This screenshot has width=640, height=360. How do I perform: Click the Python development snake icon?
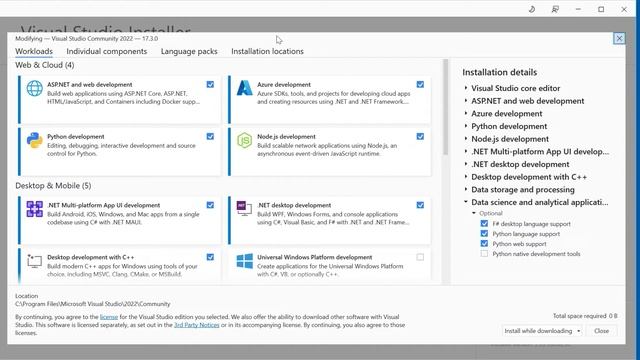click(x=35, y=140)
